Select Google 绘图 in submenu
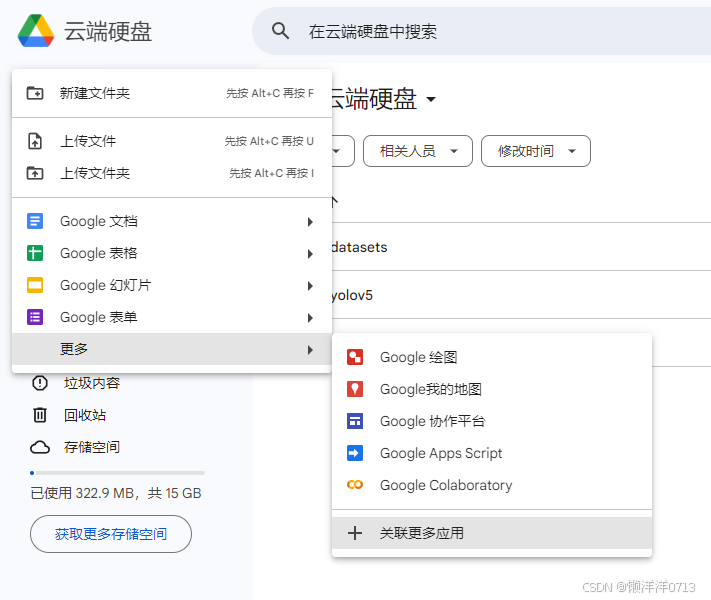Viewport: 711px width, 600px height. click(492, 357)
